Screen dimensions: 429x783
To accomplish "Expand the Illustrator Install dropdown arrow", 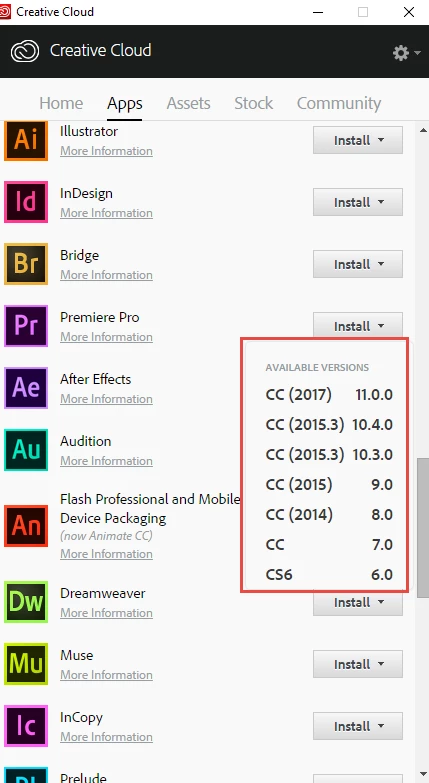I will (x=381, y=140).
